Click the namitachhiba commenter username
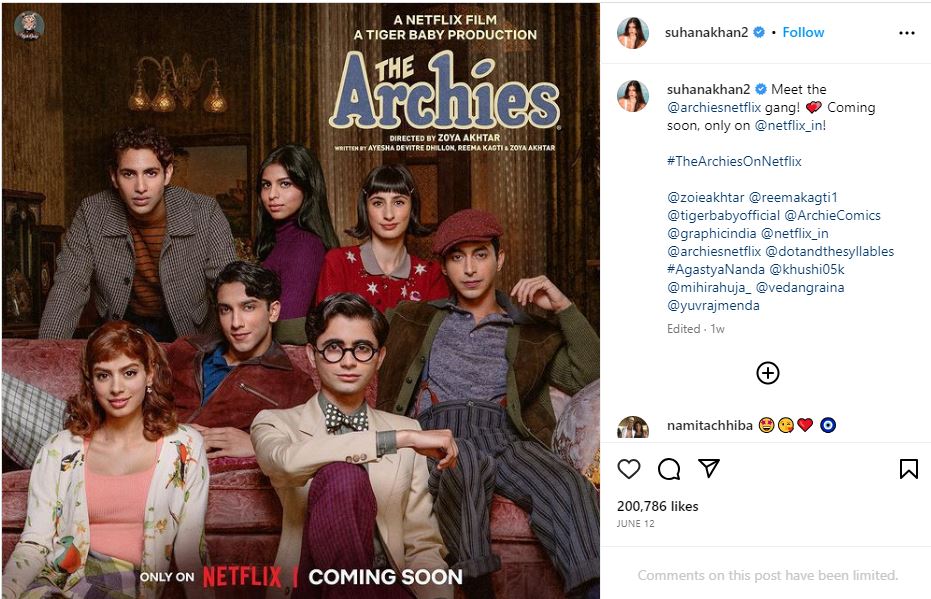 coord(710,426)
